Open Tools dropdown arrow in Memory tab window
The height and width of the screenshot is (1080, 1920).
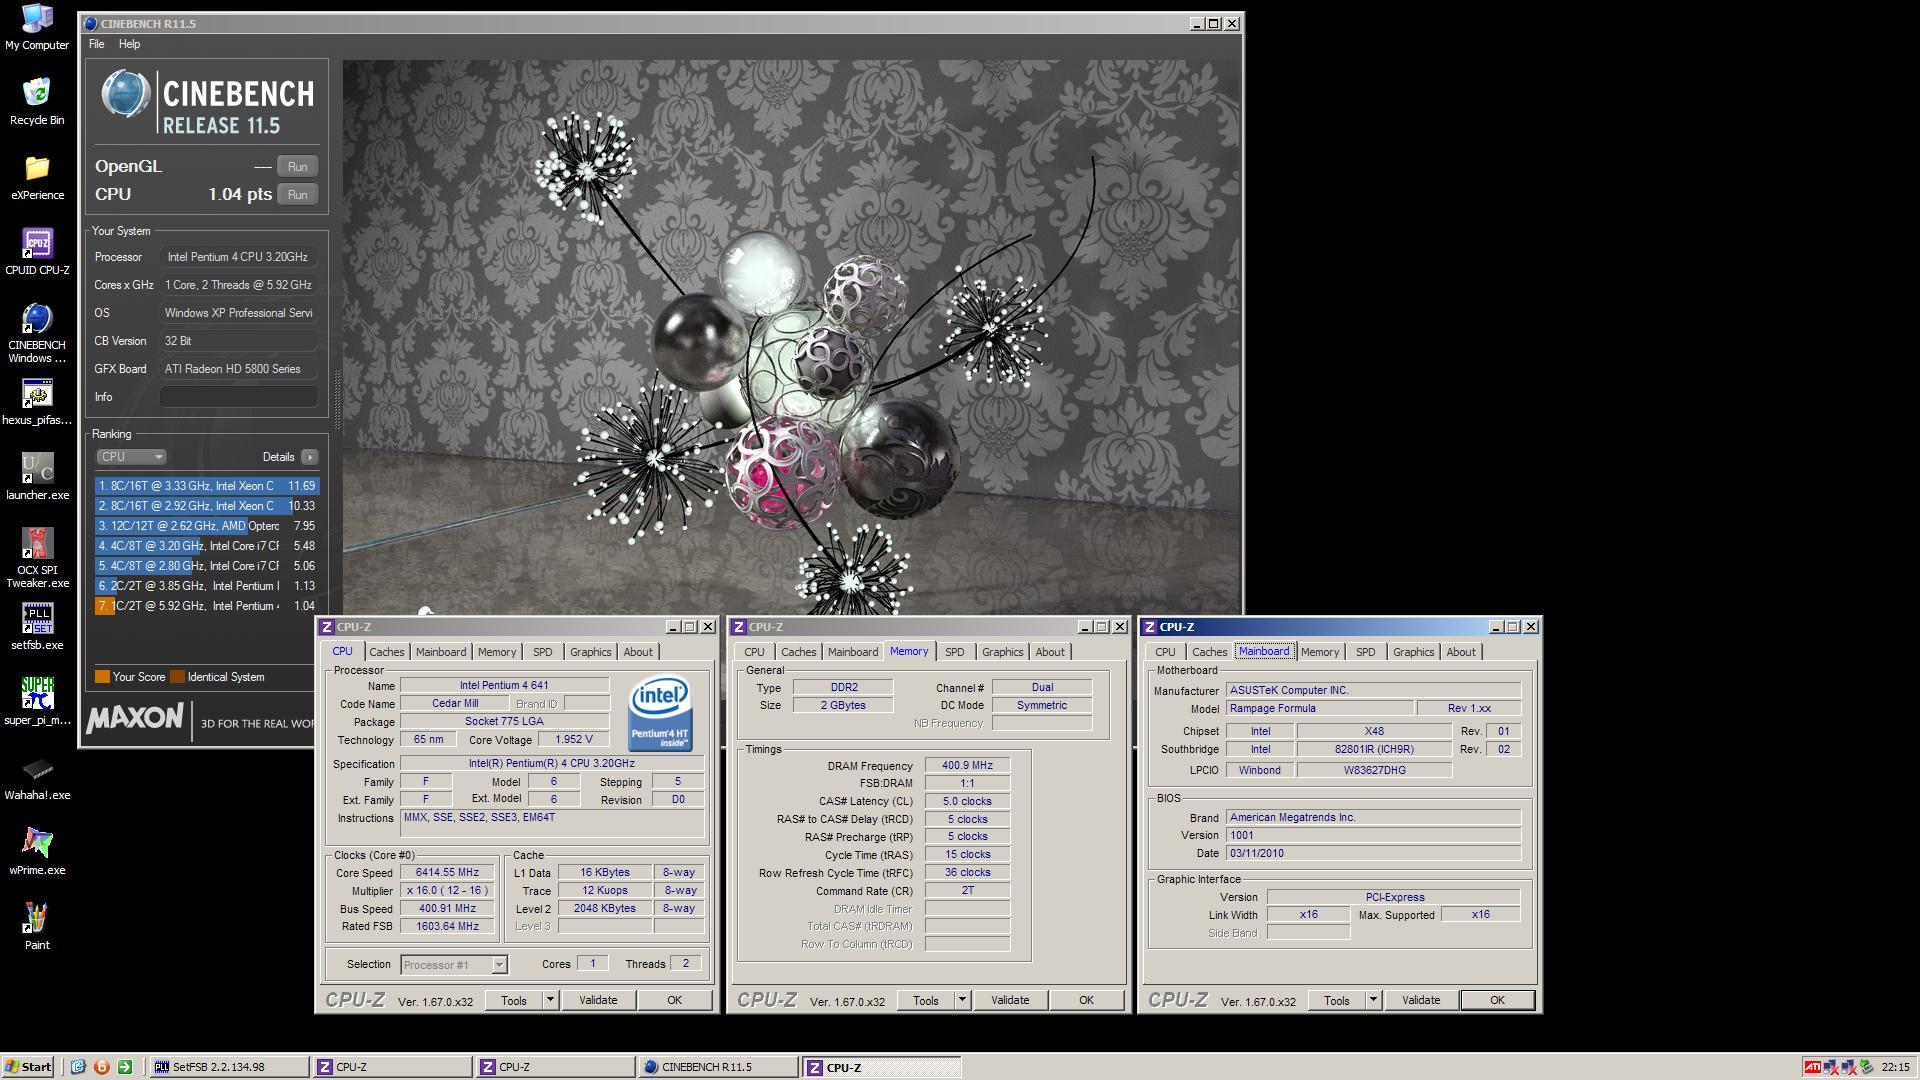[x=962, y=1000]
